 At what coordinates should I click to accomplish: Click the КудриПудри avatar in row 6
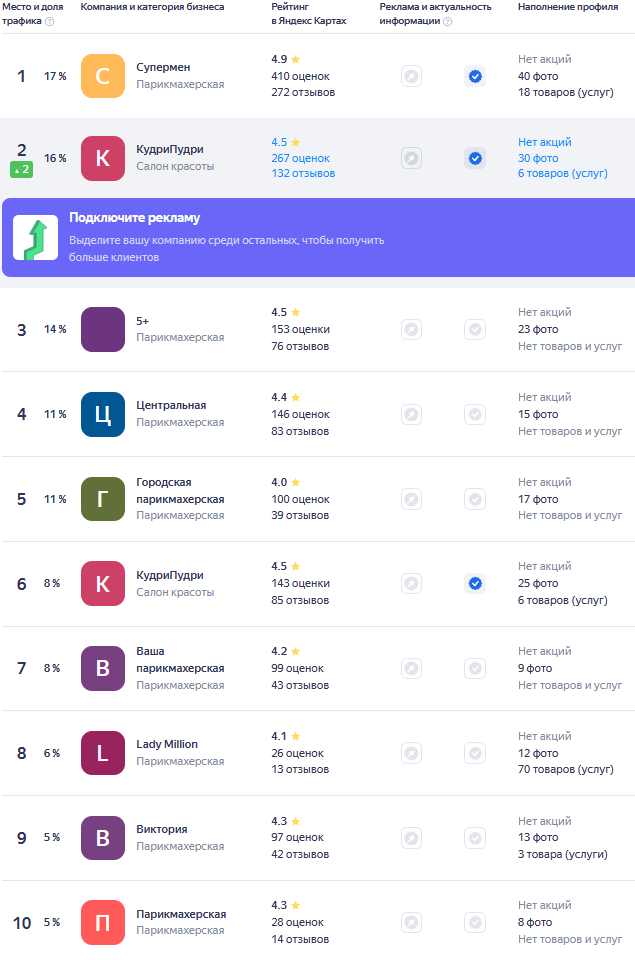(x=103, y=583)
